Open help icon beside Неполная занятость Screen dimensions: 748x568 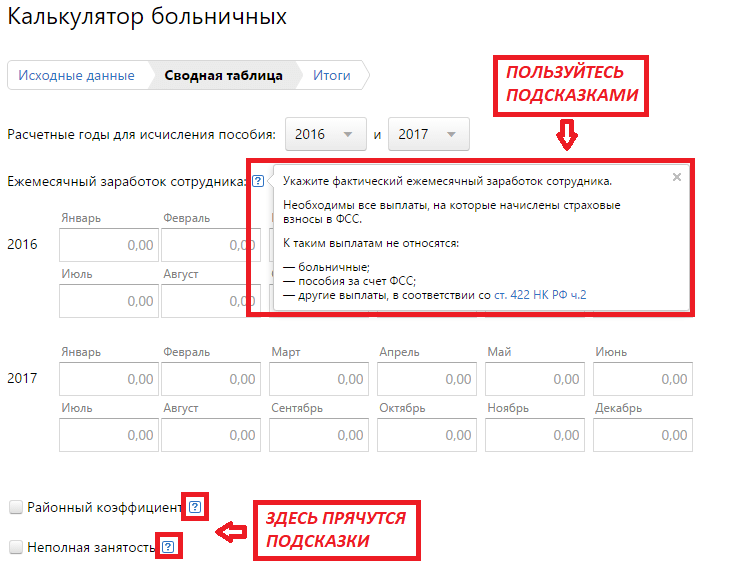168,547
